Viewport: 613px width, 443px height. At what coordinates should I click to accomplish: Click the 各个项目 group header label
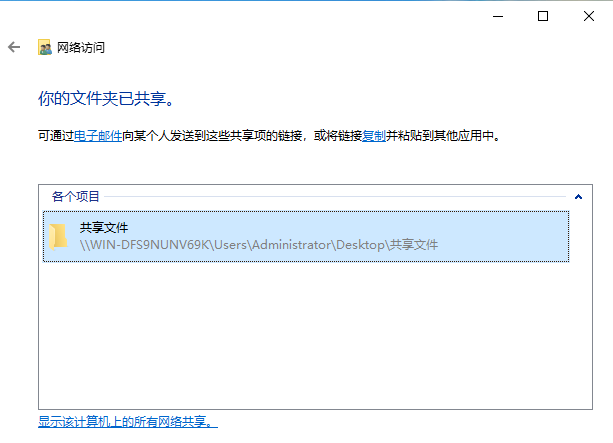(76, 197)
